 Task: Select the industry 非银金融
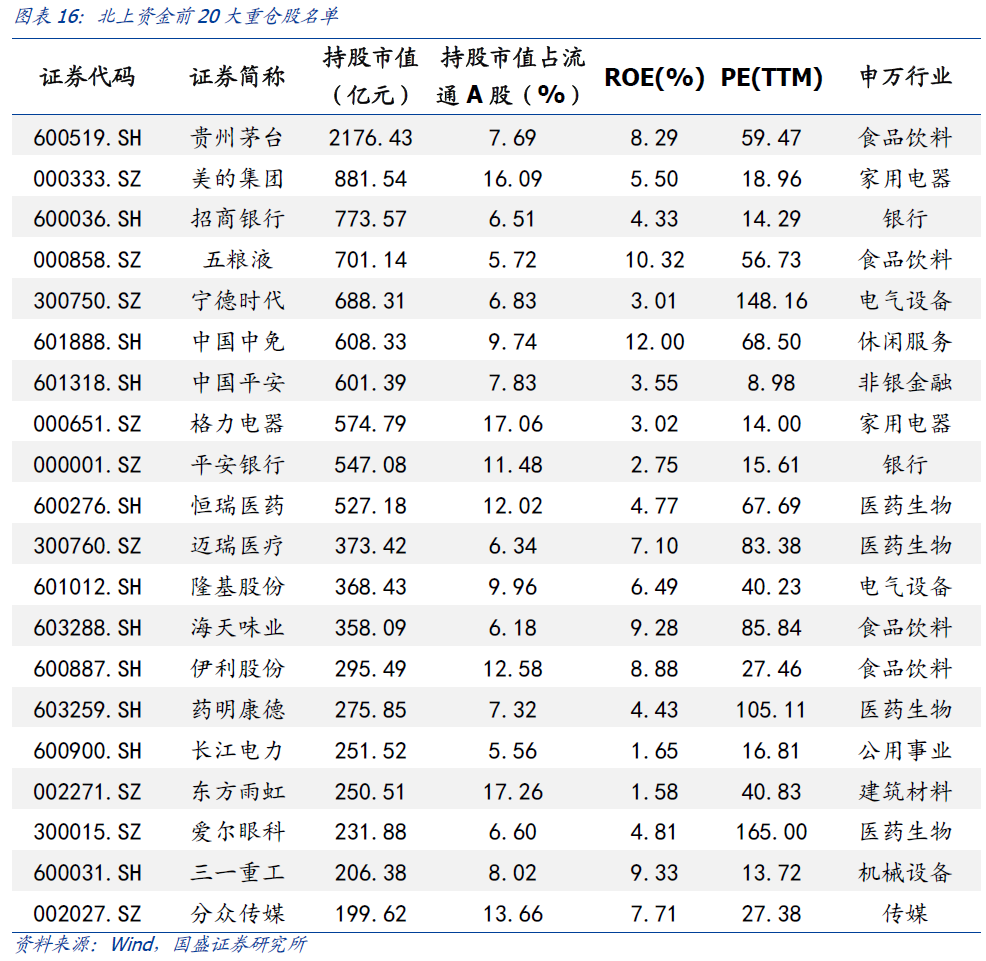906,382
